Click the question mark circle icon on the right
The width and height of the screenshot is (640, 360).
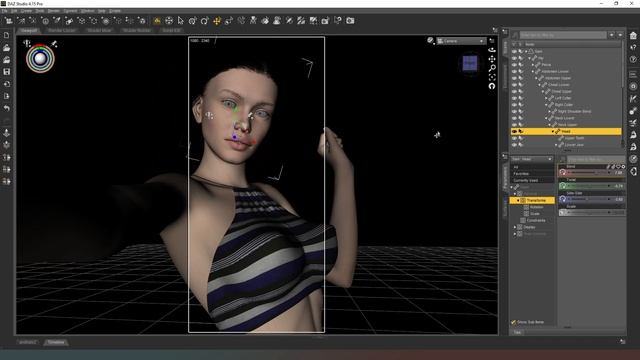[633, 60]
